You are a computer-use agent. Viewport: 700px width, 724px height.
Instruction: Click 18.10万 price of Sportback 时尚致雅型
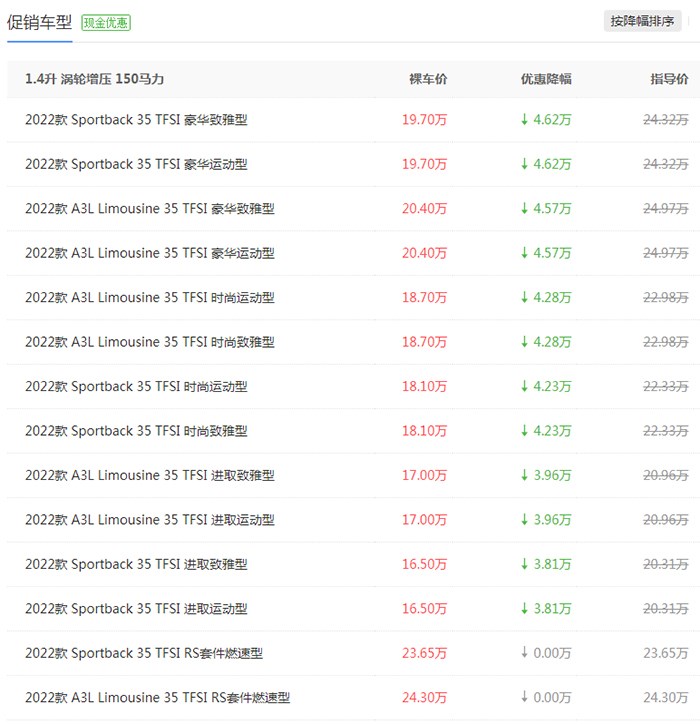coord(424,431)
